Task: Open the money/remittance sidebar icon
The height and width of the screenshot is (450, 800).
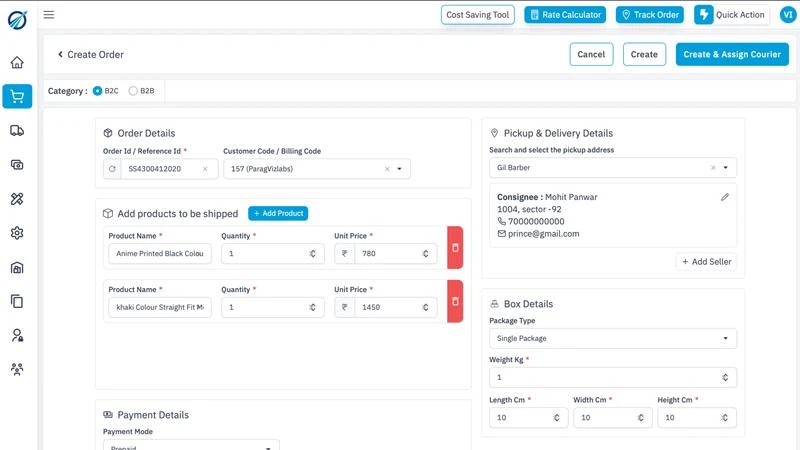Action: click(17, 165)
